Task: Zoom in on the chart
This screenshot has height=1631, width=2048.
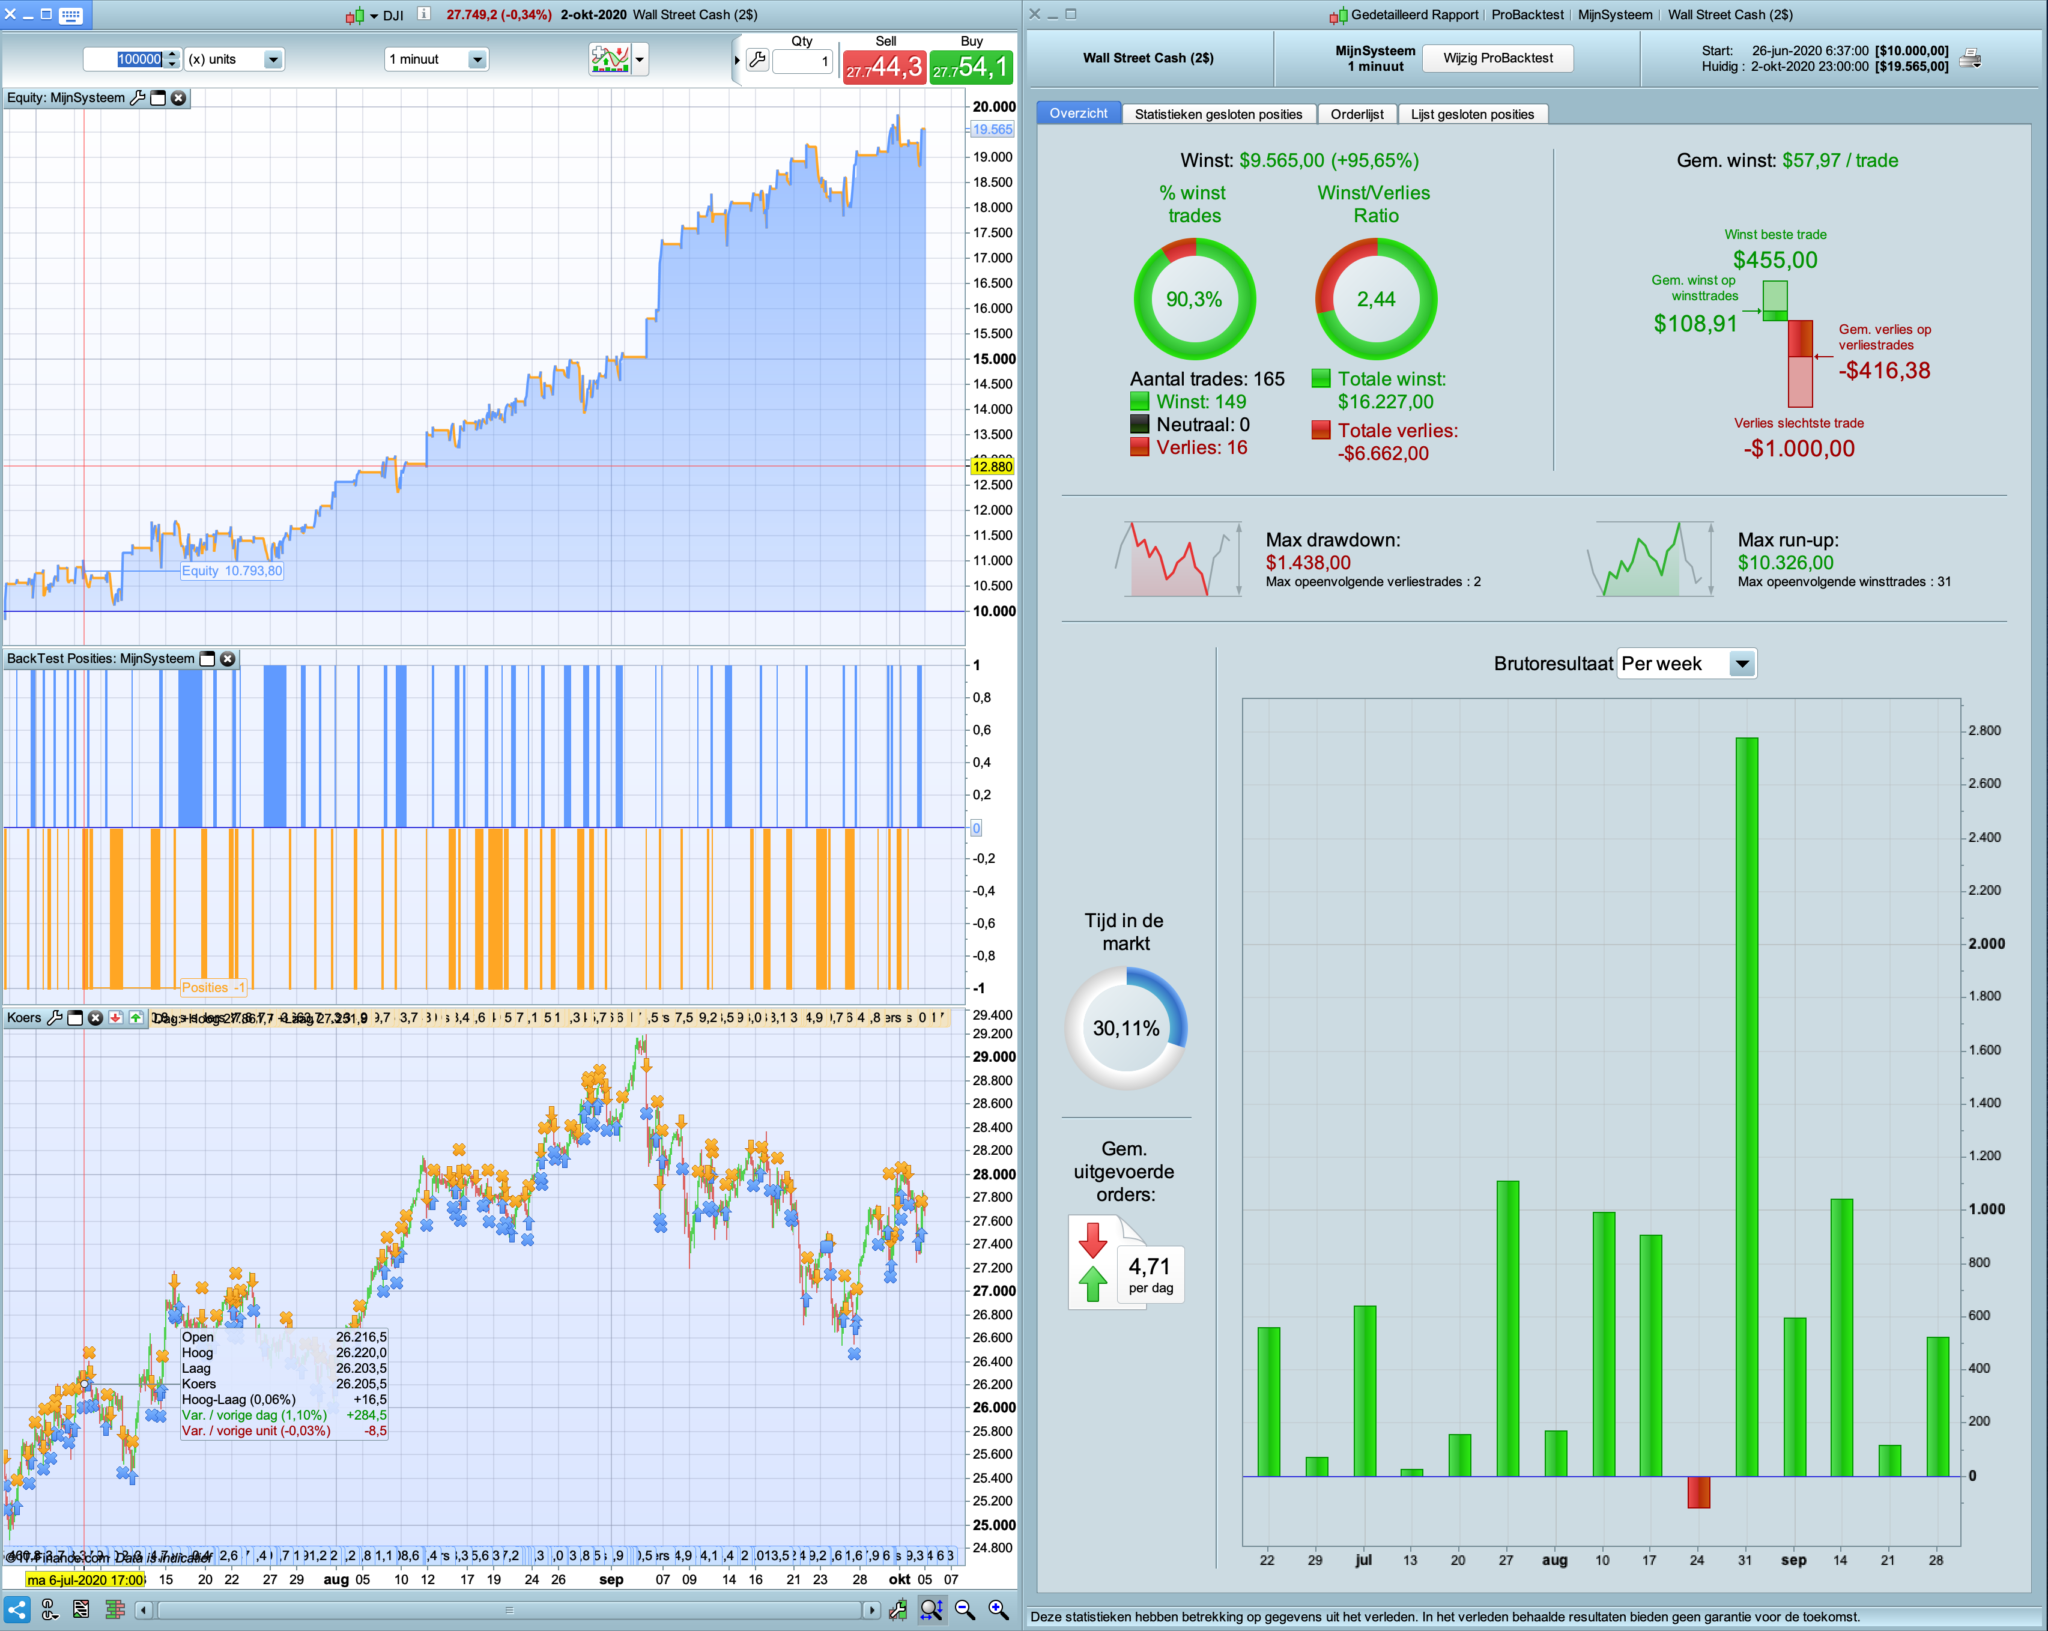Action: tap(998, 1609)
